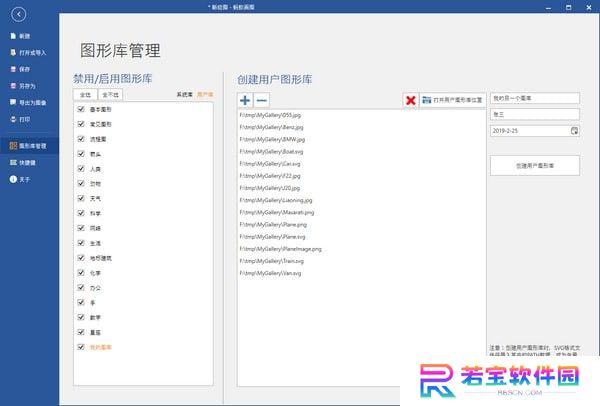Click the author field containing 张三

(x=535, y=114)
